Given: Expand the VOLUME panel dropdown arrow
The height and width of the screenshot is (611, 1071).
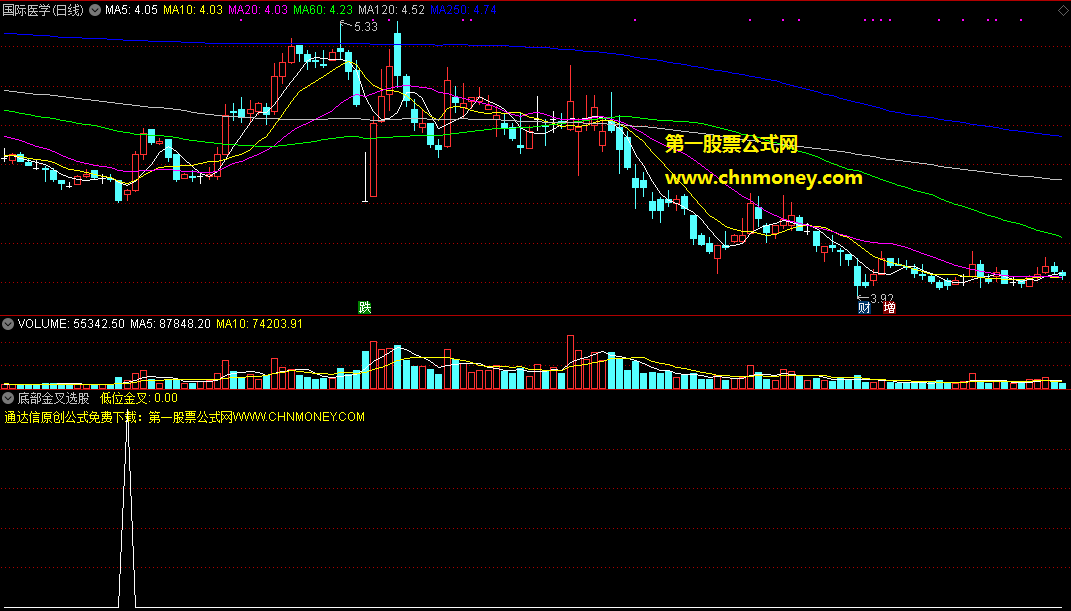Looking at the screenshot, I should pos(8,324).
